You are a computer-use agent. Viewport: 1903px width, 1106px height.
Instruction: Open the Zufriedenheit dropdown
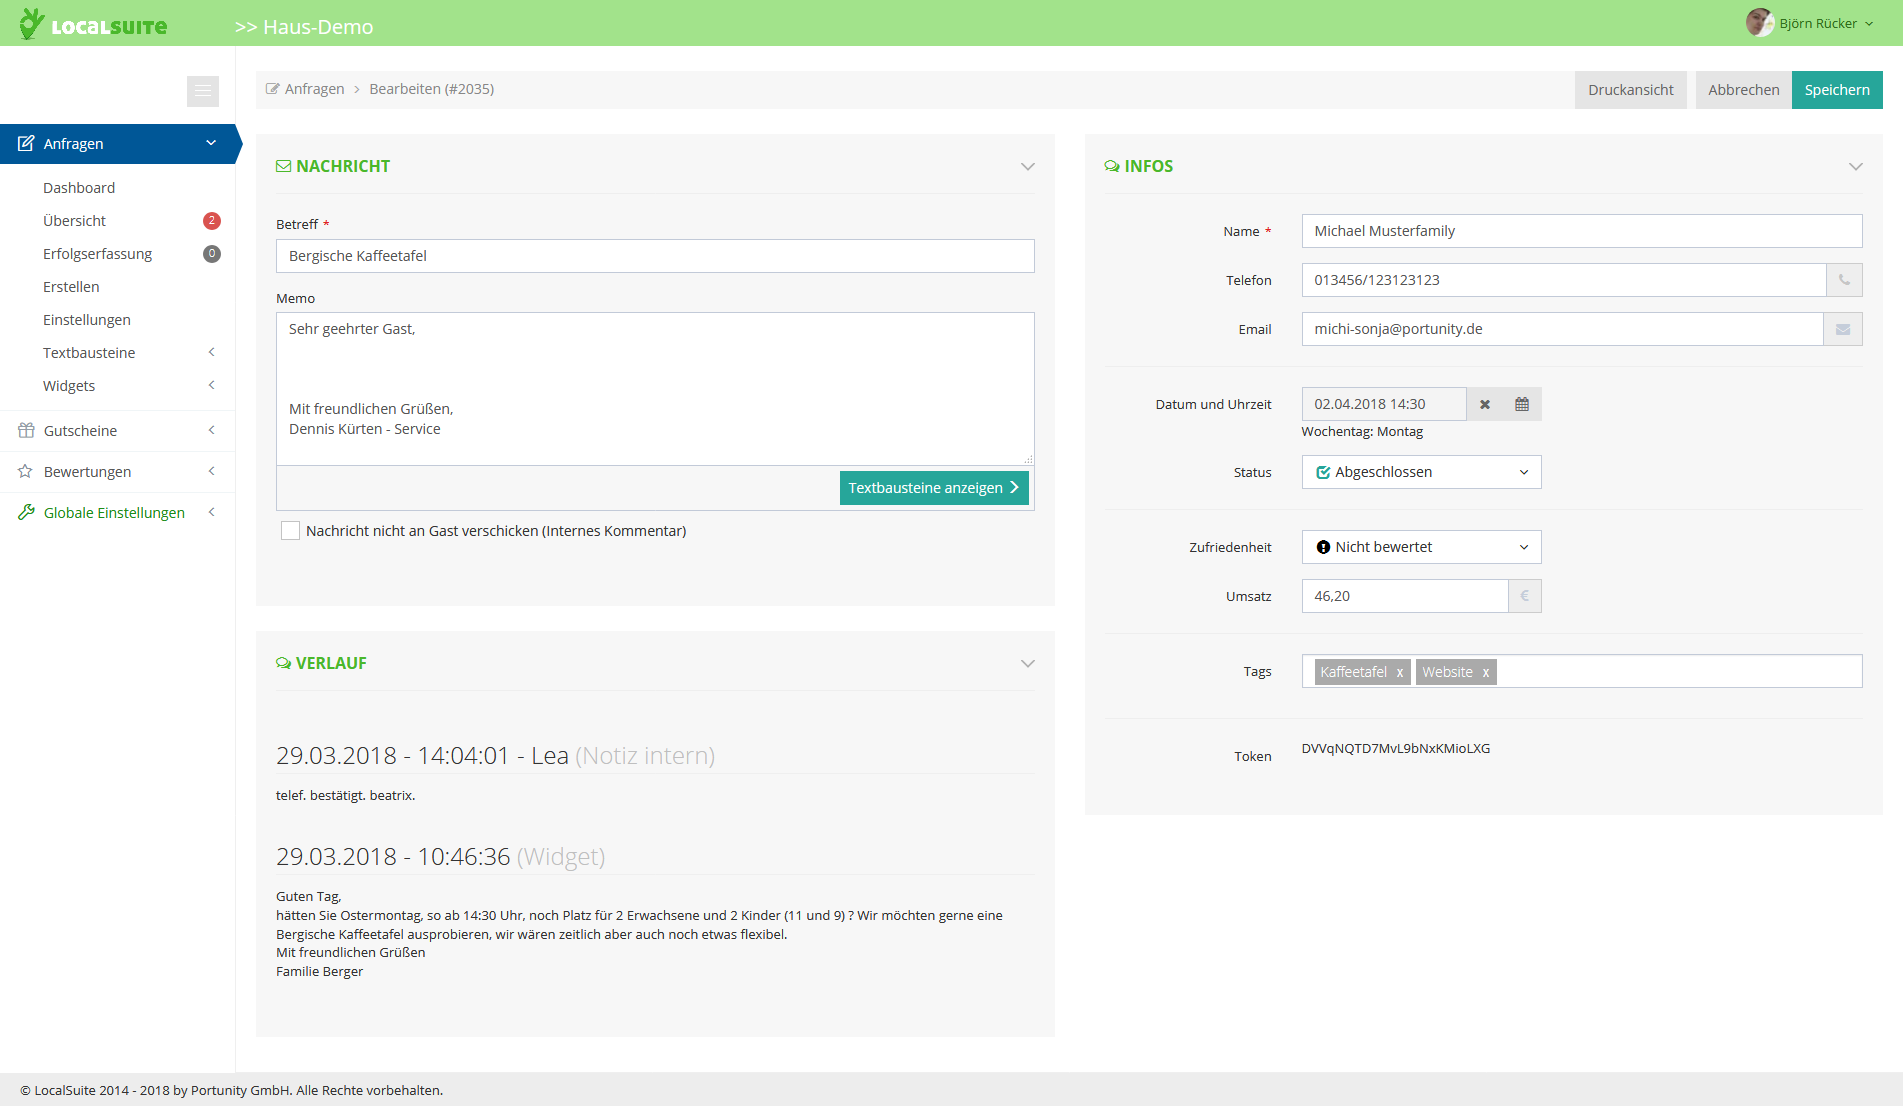pyautogui.click(x=1420, y=547)
